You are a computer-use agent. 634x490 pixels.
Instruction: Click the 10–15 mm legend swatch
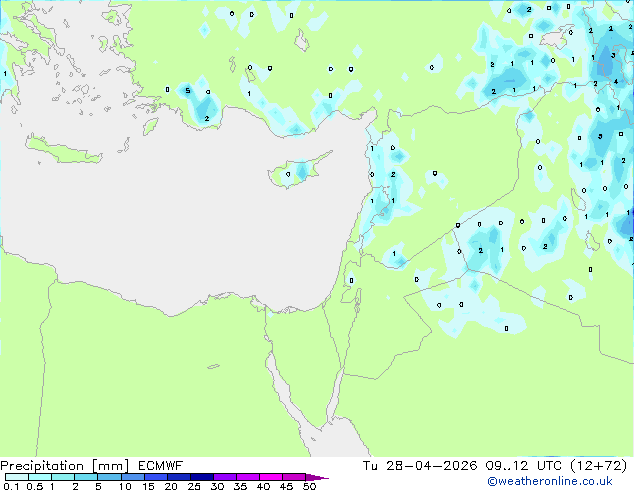coord(132,477)
